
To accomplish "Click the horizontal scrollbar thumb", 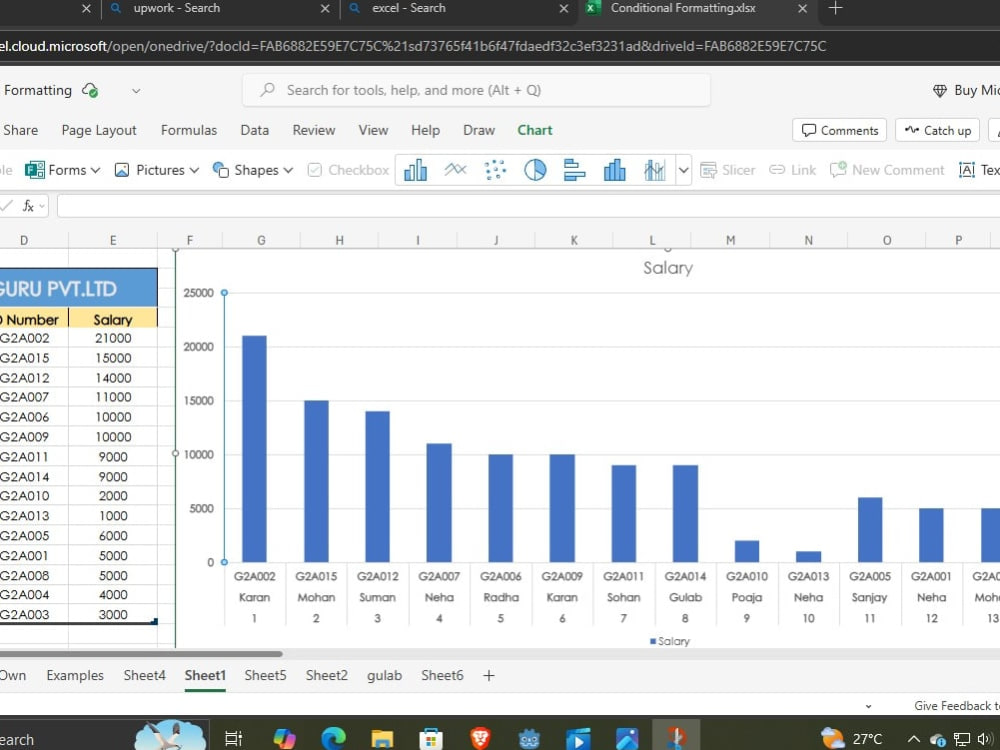I will (x=140, y=654).
